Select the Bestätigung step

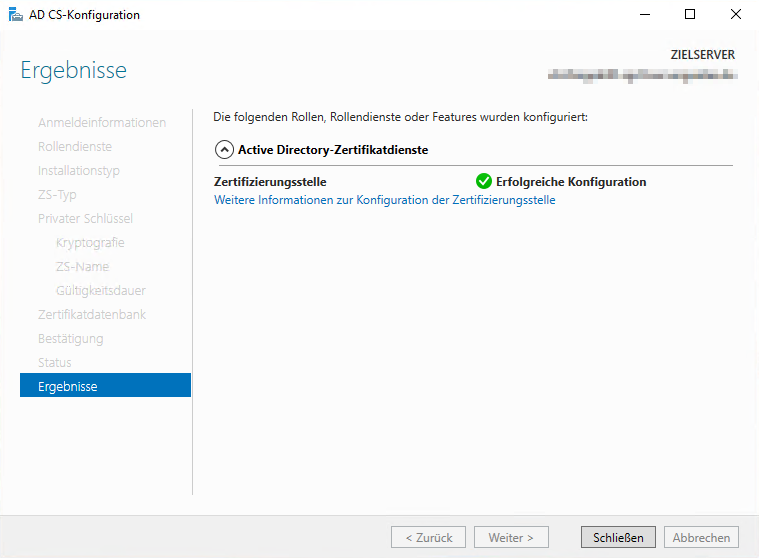coord(71,338)
